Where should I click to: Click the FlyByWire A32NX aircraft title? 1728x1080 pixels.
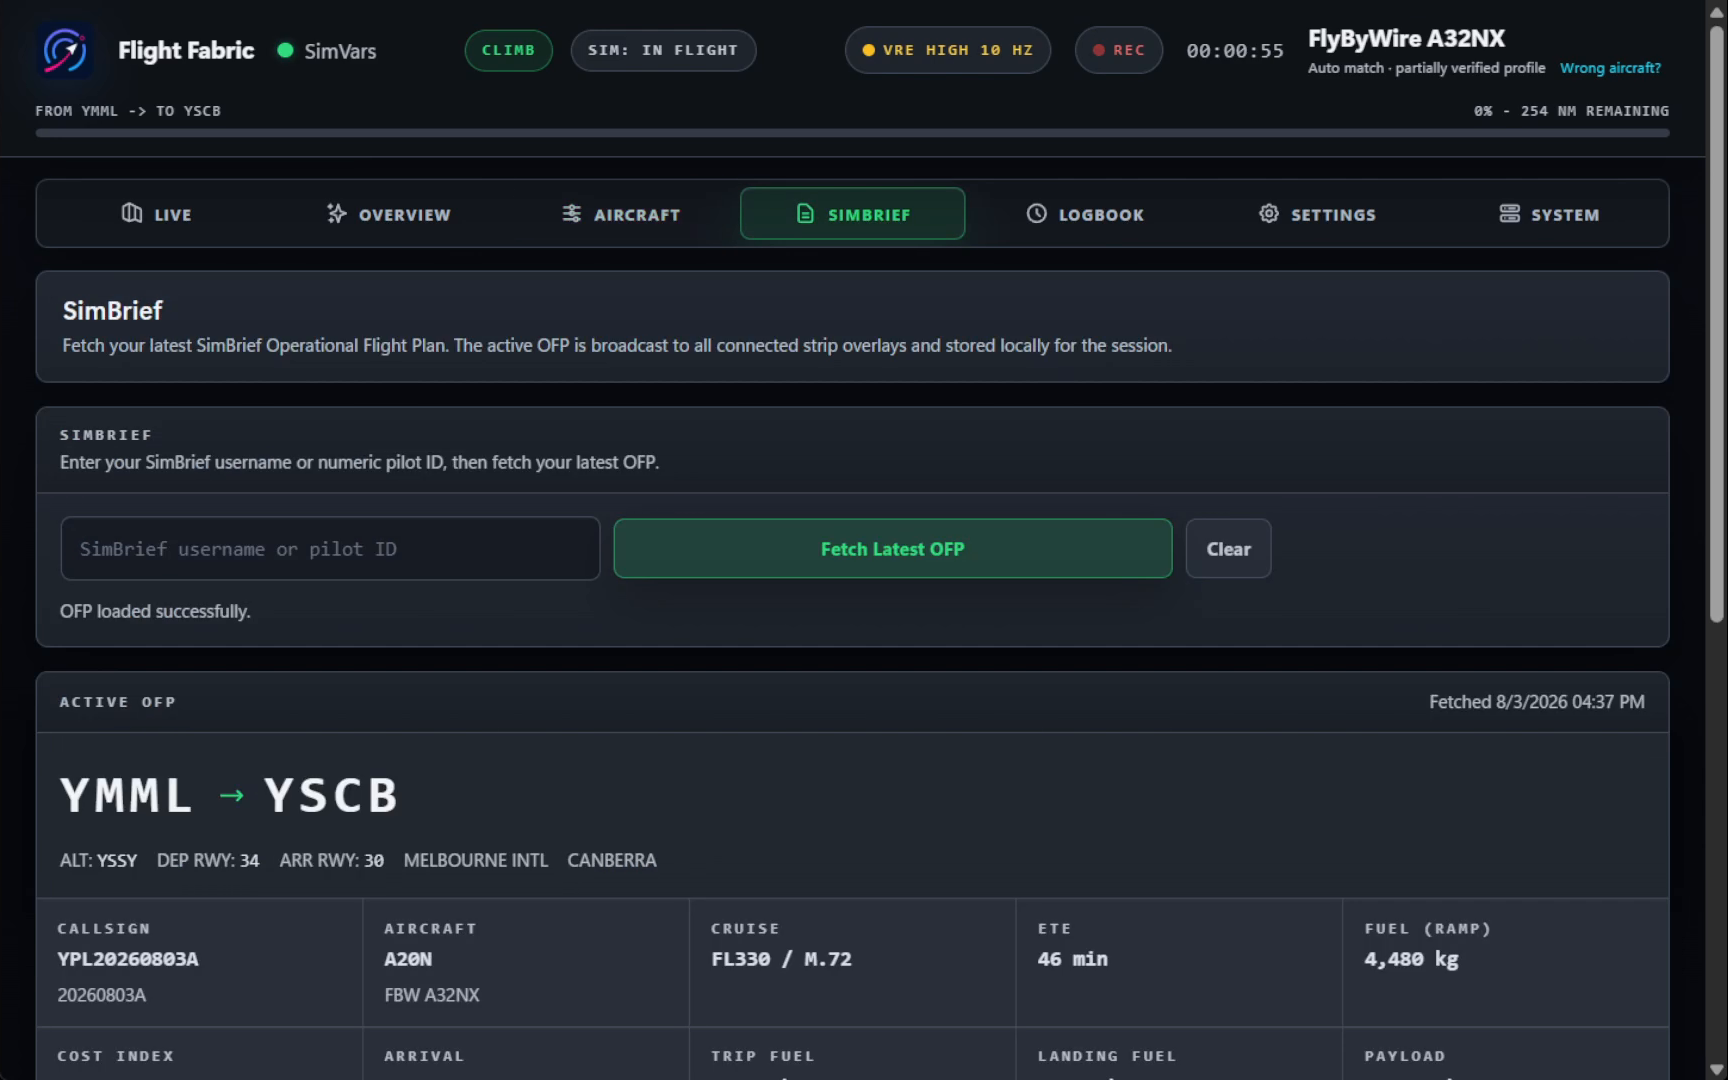click(1406, 38)
